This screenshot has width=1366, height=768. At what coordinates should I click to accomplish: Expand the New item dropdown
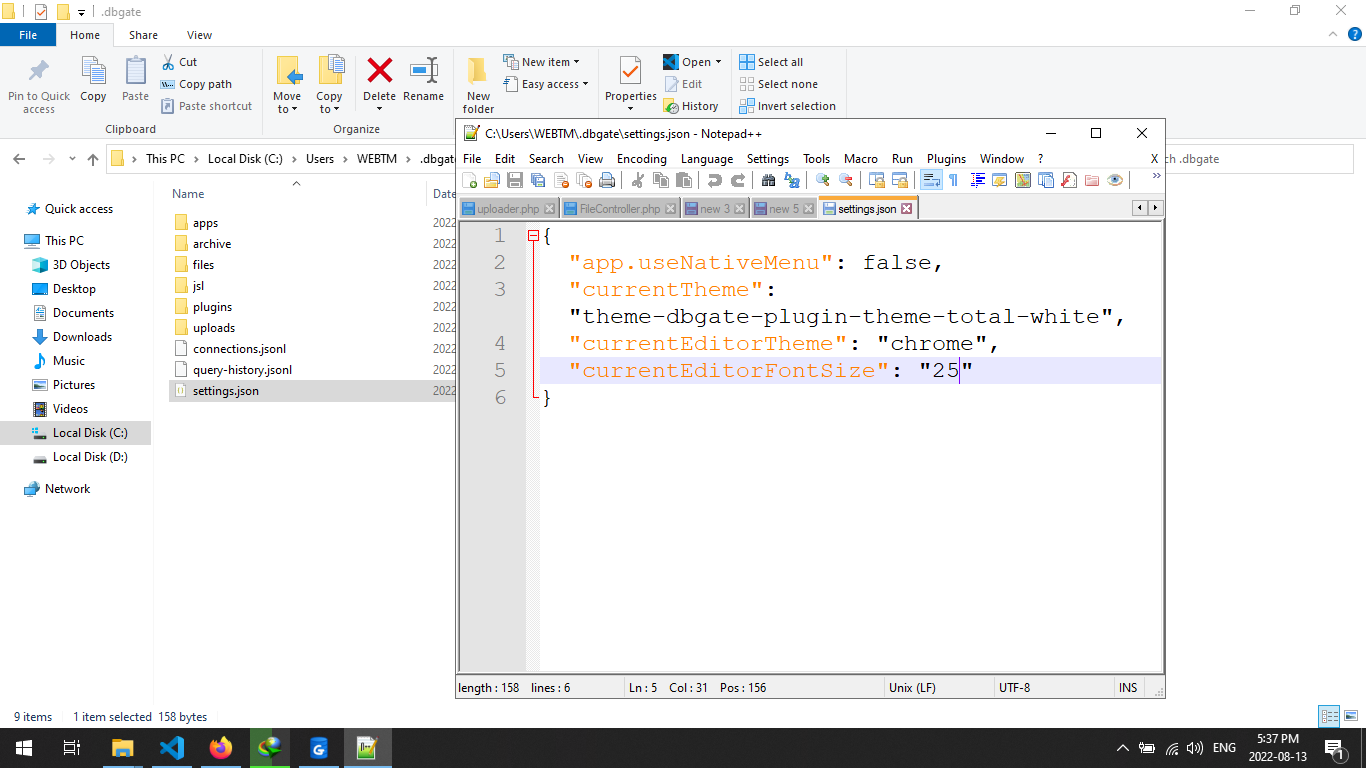[541, 62]
